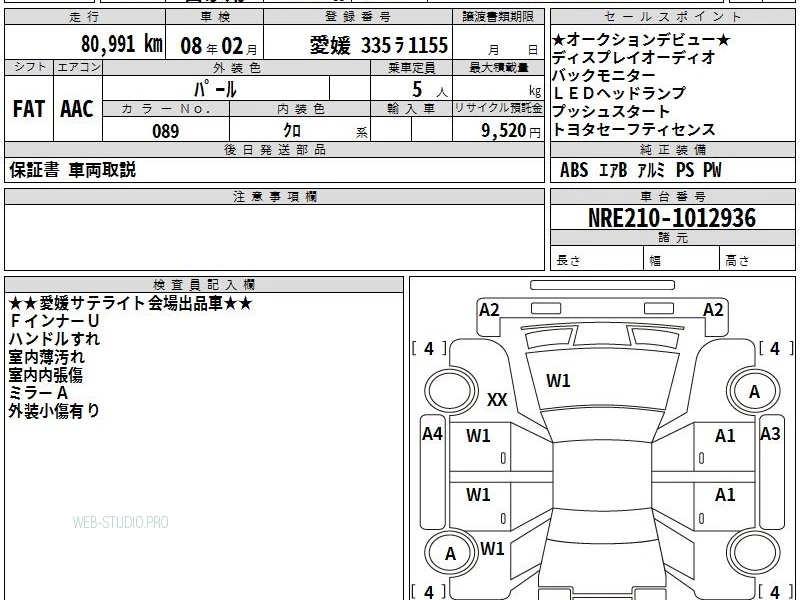Screen dimensions: 800x600
Task: Select プッシュスタート line
Action: (611, 111)
